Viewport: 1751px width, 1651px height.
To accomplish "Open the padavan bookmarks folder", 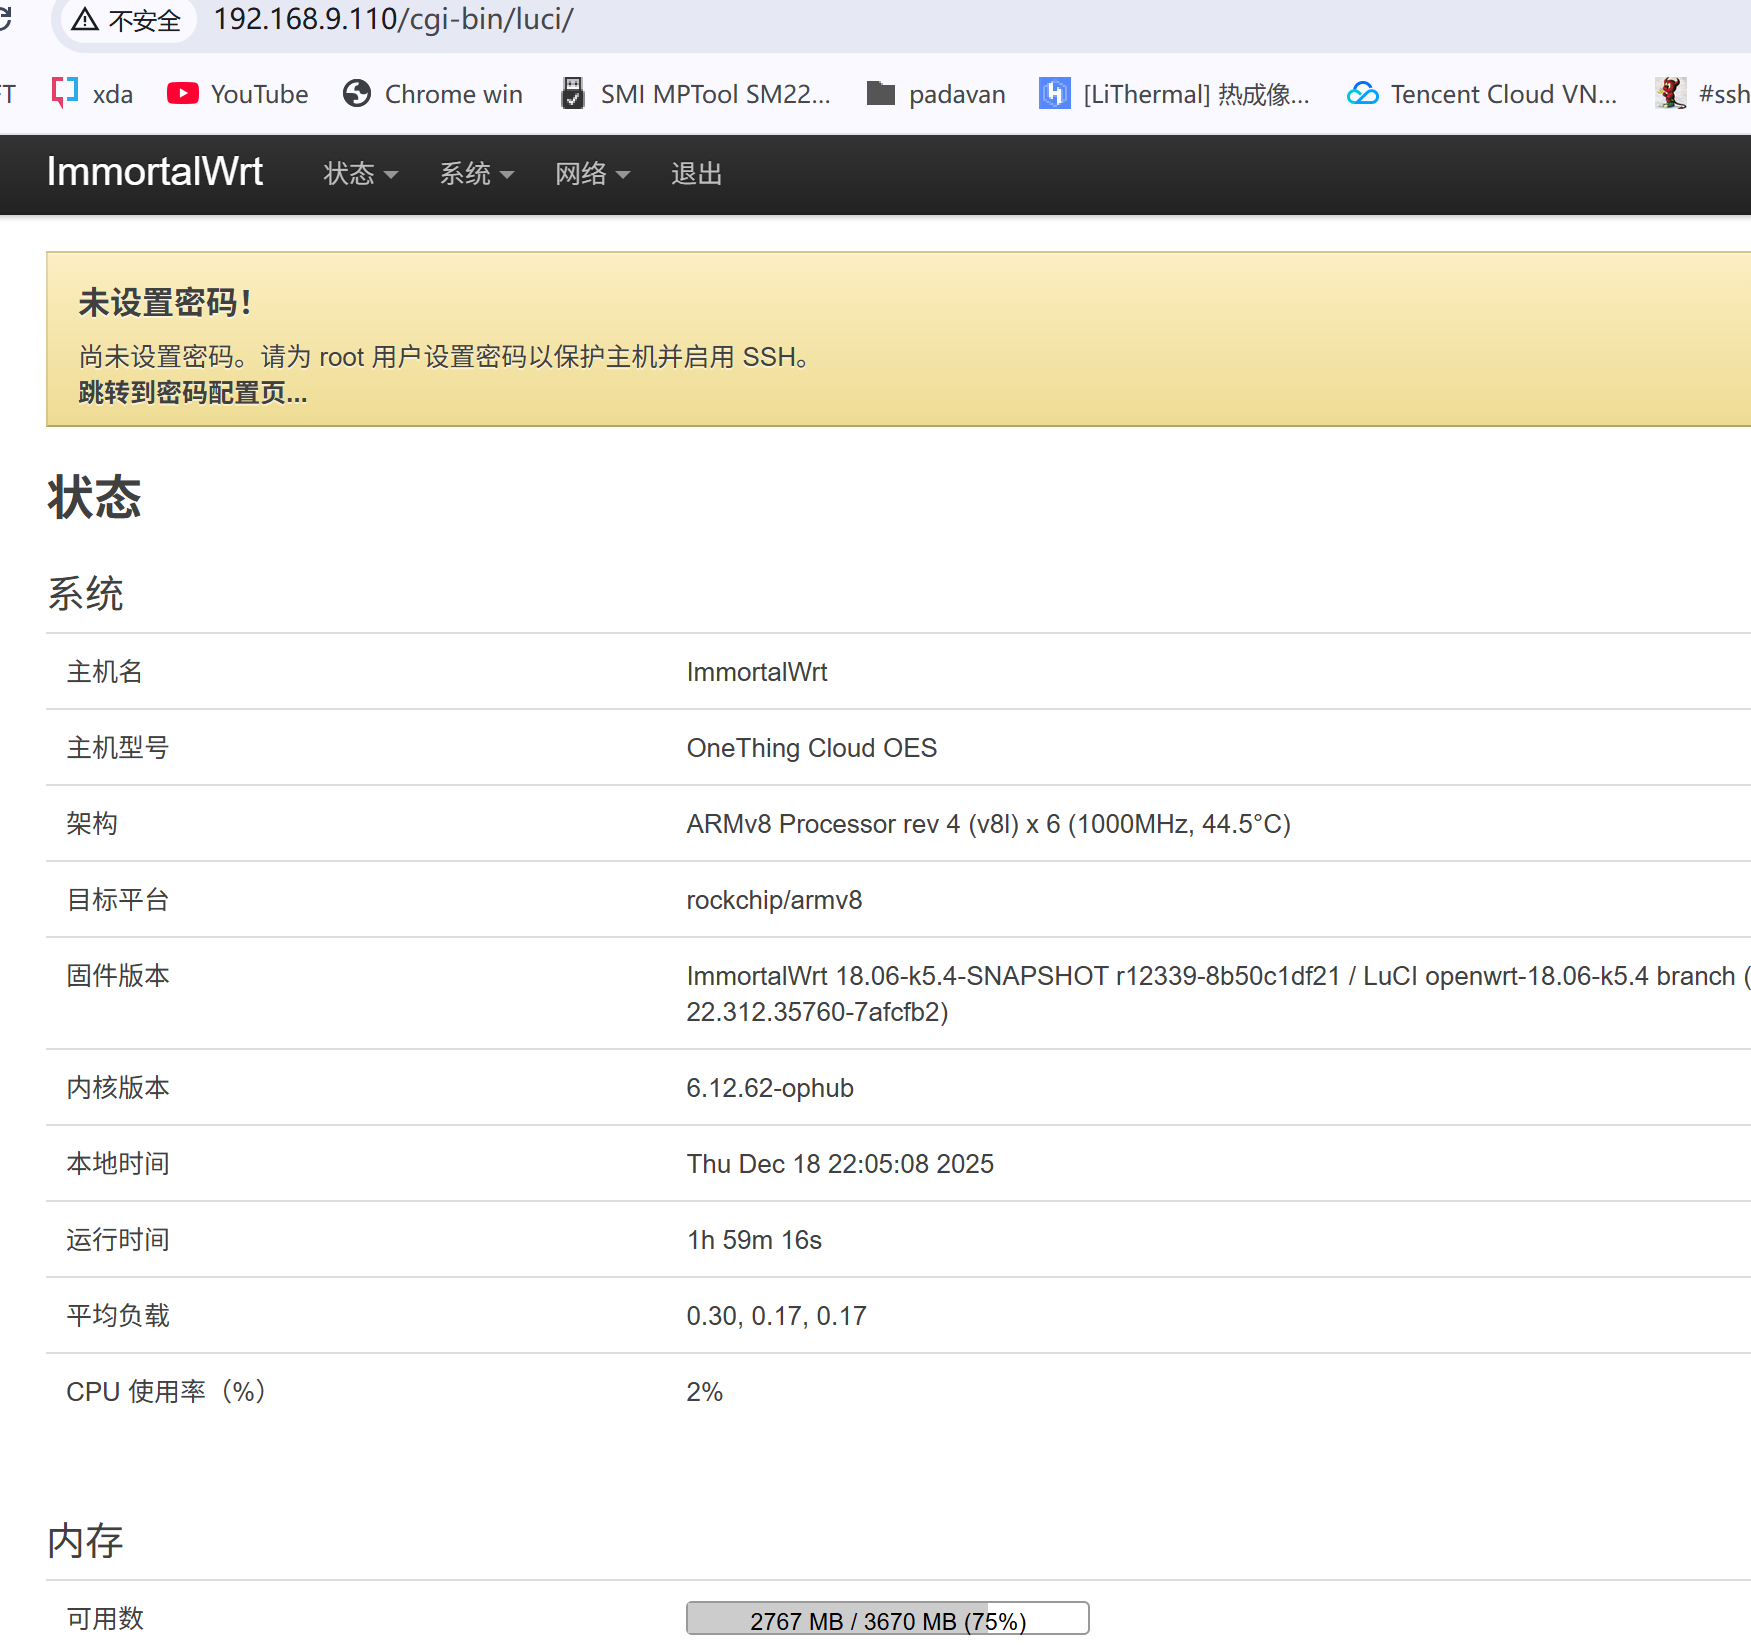I will tap(956, 93).
